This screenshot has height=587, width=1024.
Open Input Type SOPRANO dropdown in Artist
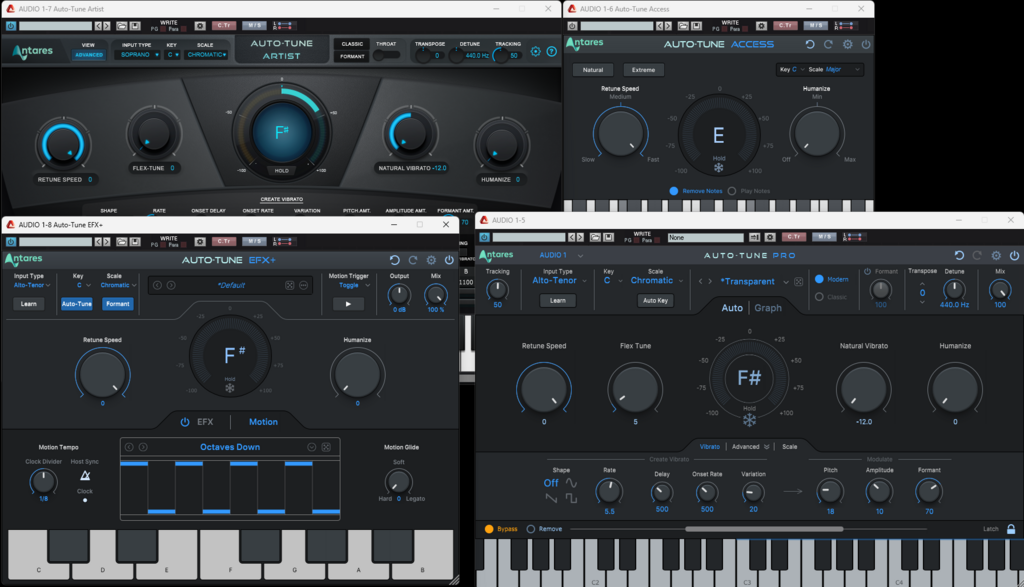(138, 55)
